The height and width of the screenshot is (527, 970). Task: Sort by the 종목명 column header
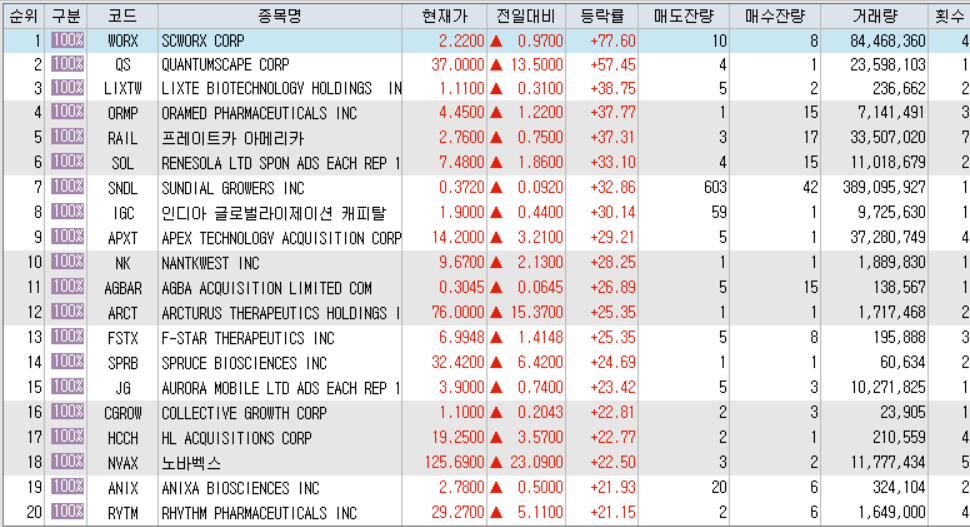(280, 15)
